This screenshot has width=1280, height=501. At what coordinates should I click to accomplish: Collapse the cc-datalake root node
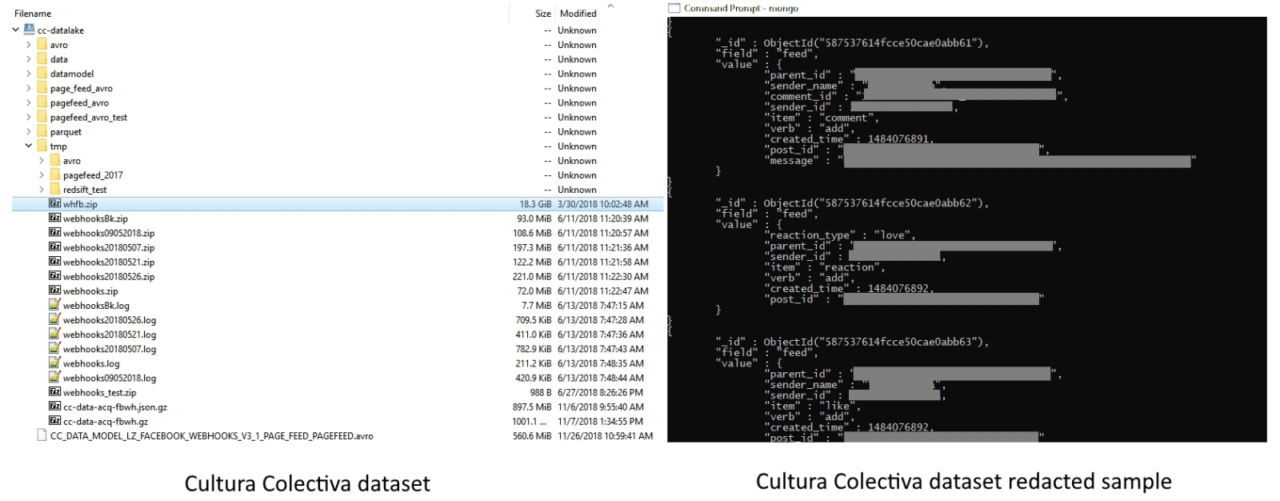16,30
